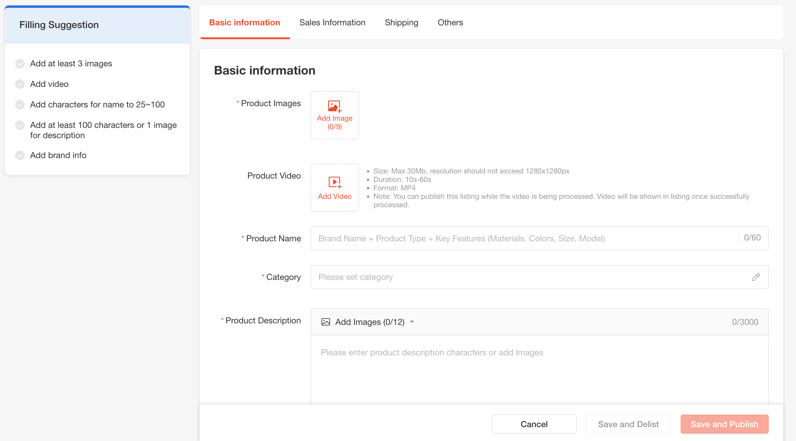
Task: Select the Basic information tab
Action: [244, 22]
